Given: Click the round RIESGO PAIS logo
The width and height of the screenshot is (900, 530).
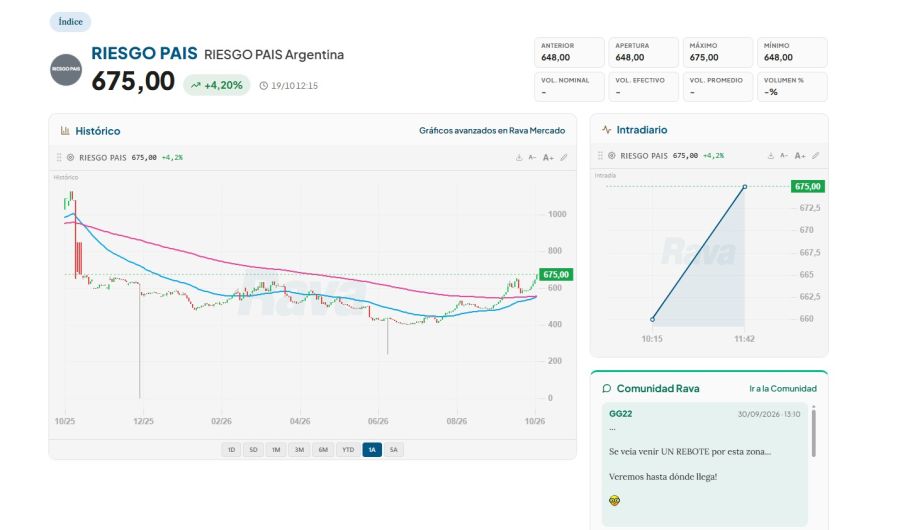Looking at the screenshot, I should (66, 69).
